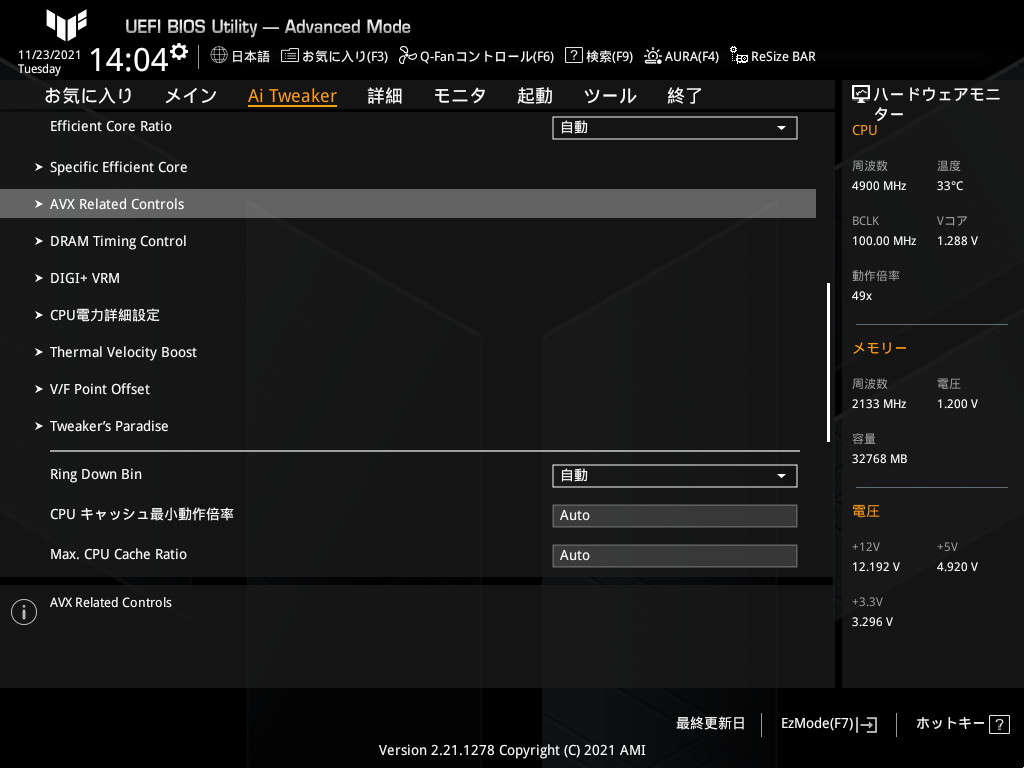Viewport: 1024px width, 768px height.
Task: Click the ReSize BAR icon
Action: (x=739, y=56)
